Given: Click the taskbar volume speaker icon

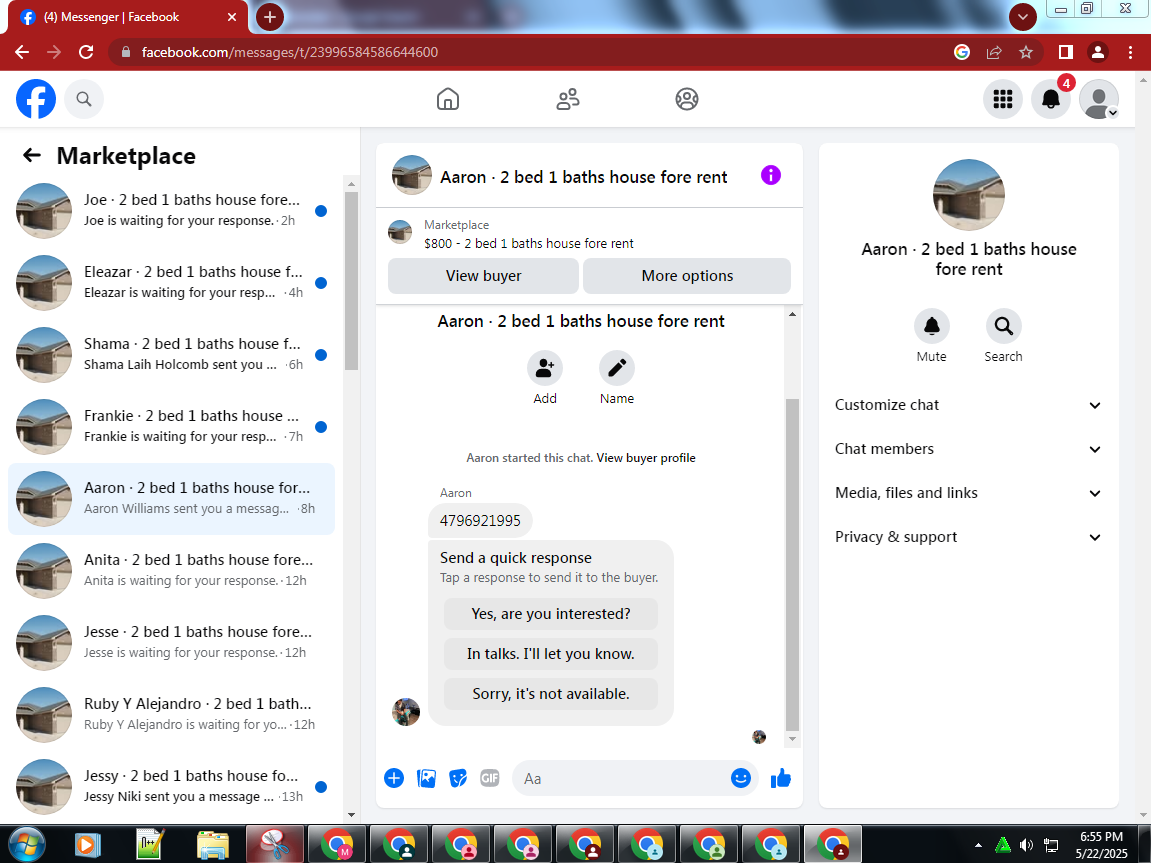Looking at the screenshot, I should click(x=1026, y=845).
